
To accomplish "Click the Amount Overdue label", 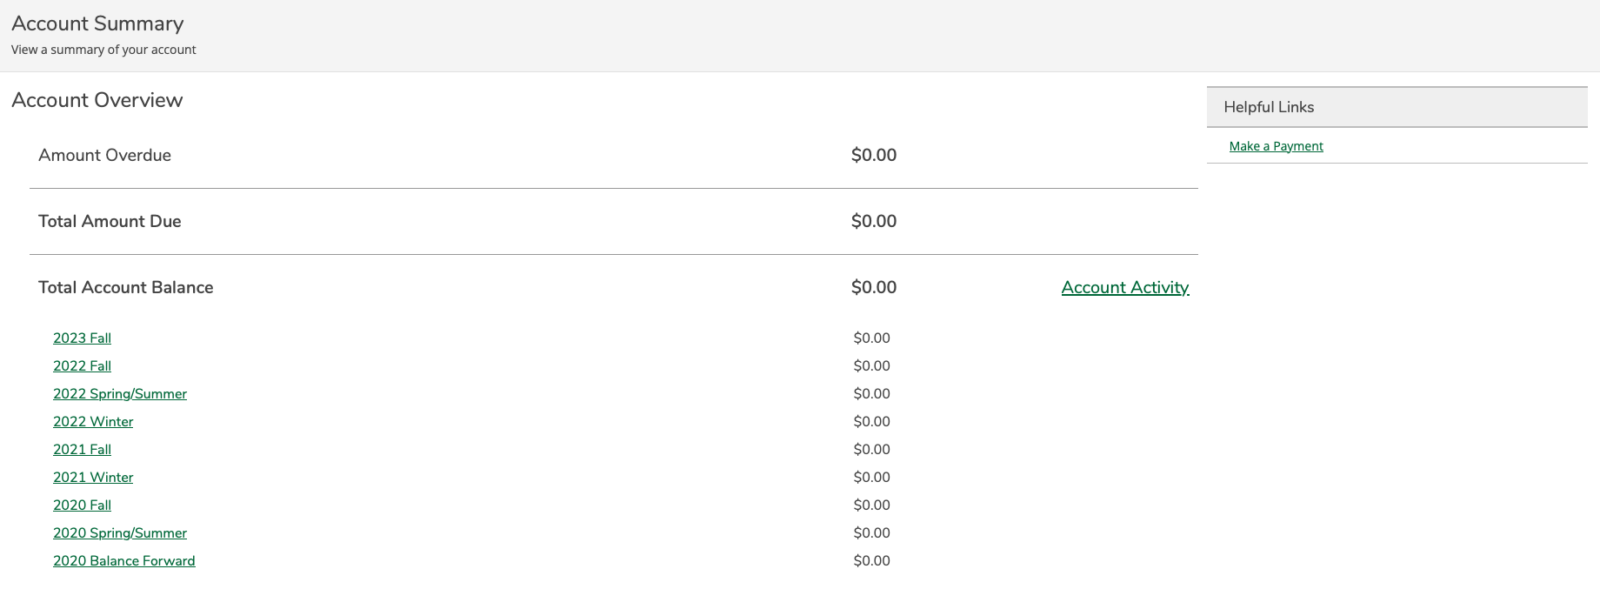I will point(105,155).
